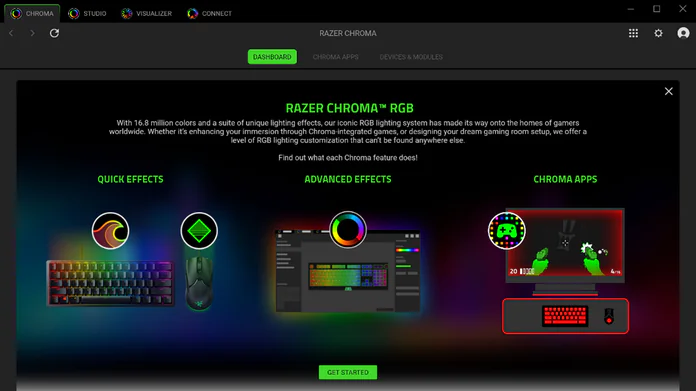
Task: Switch to the Chroma Apps tab
Action: point(336,57)
